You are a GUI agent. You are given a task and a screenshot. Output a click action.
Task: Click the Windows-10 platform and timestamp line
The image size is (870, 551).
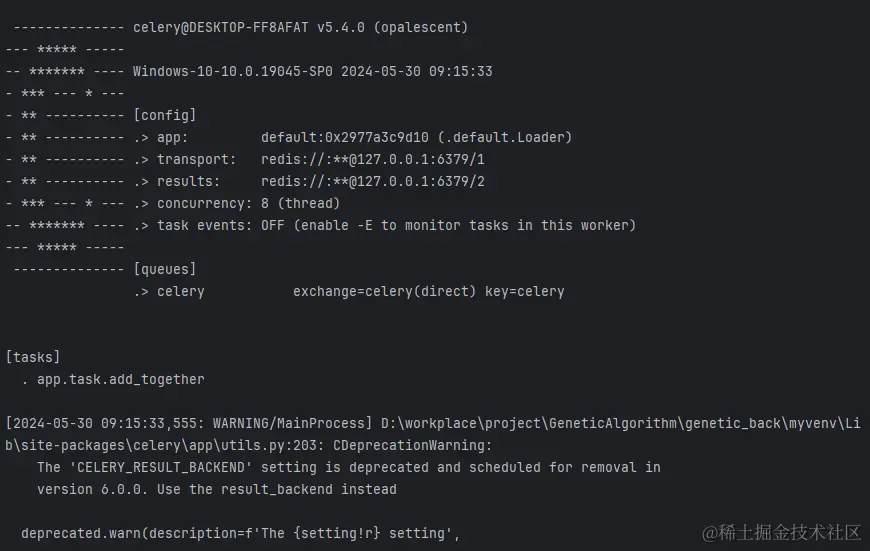(x=312, y=72)
